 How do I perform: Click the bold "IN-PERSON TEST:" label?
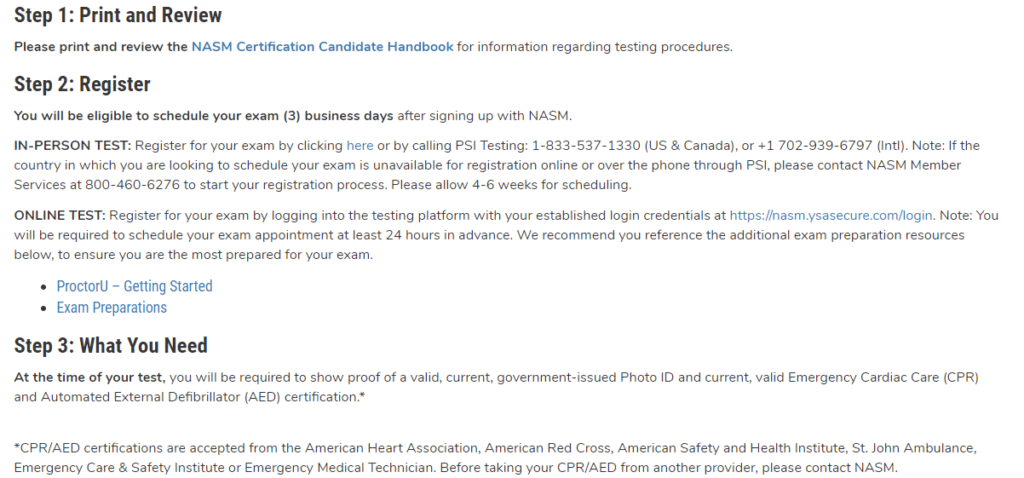coord(72,146)
